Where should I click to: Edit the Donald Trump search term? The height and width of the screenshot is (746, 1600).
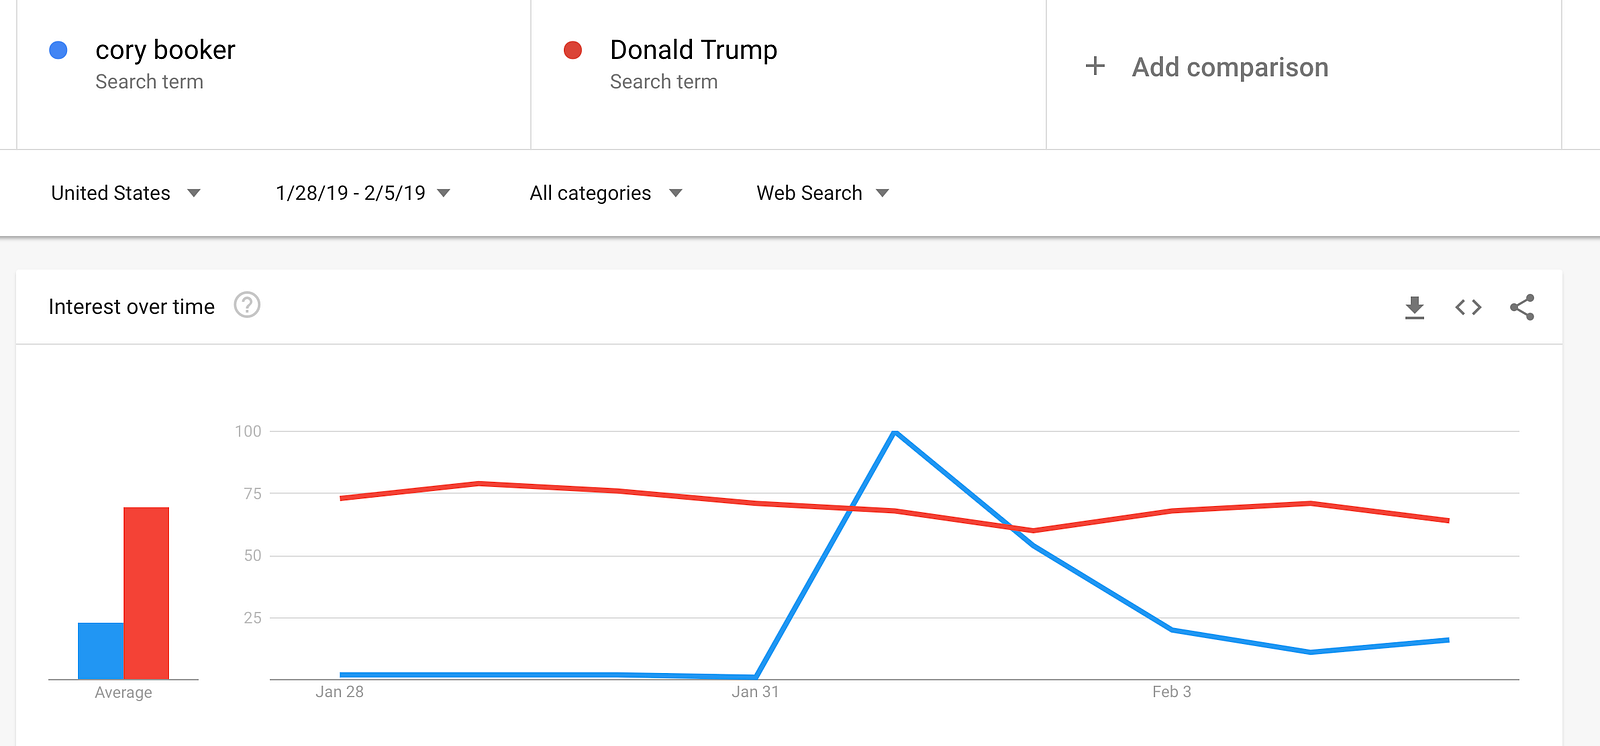tap(693, 50)
